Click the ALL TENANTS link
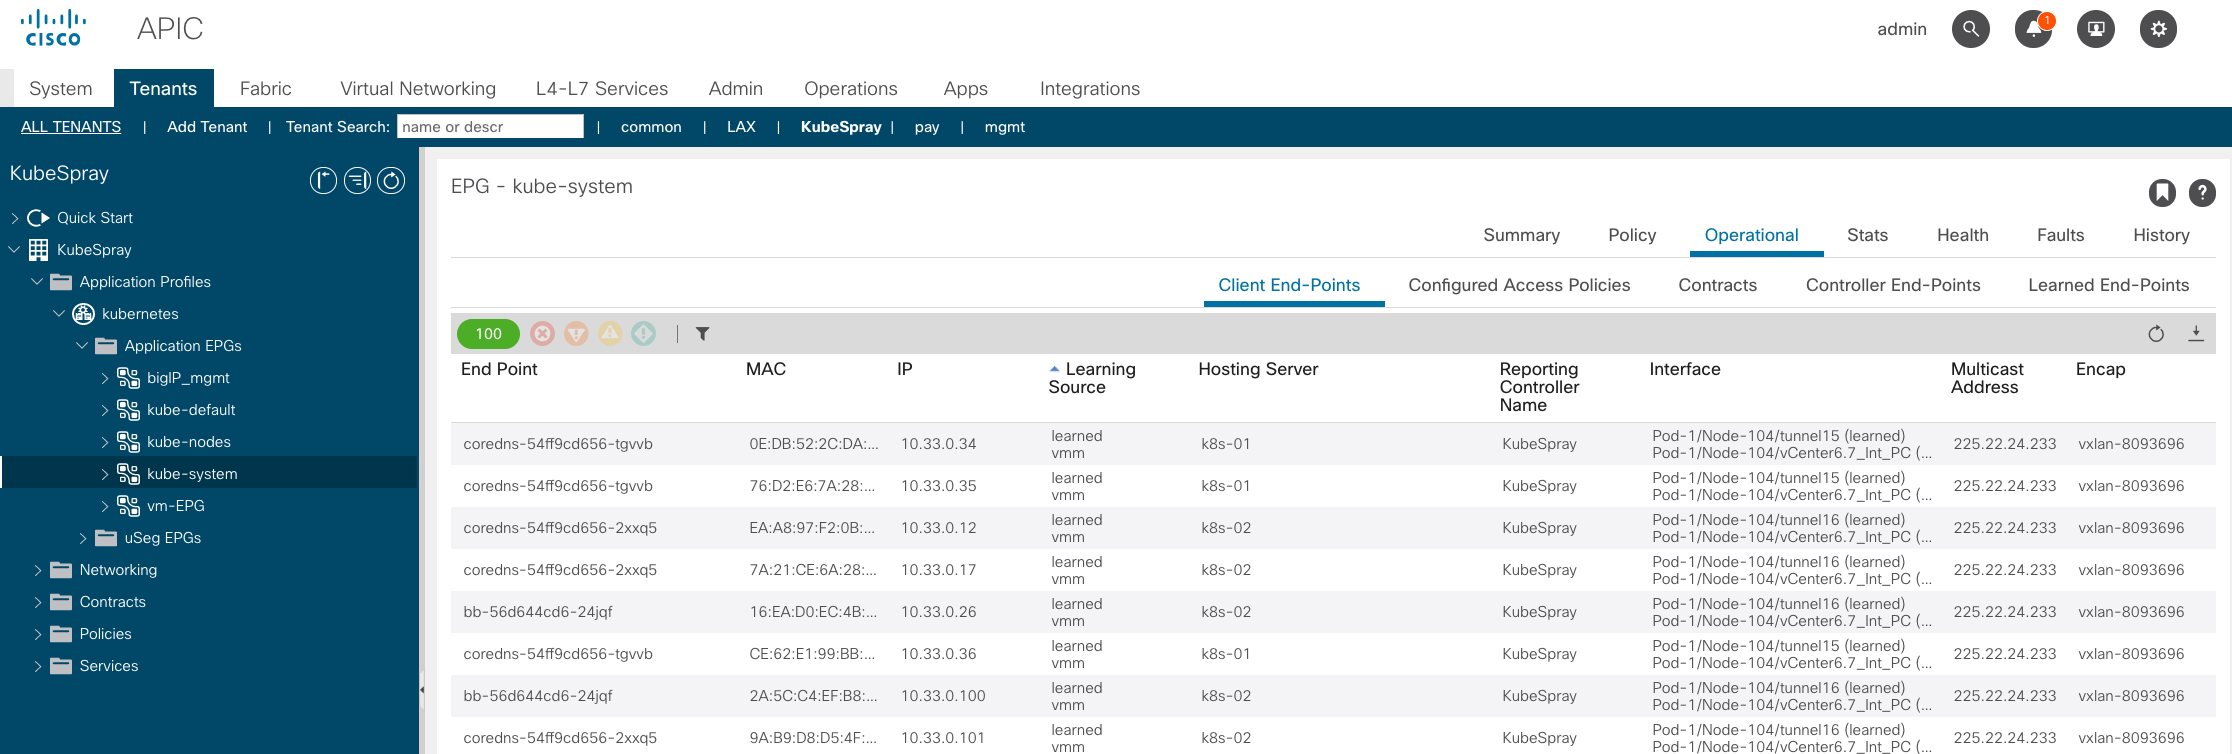Image resolution: width=2232 pixels, height=754 pixels. 71,127
